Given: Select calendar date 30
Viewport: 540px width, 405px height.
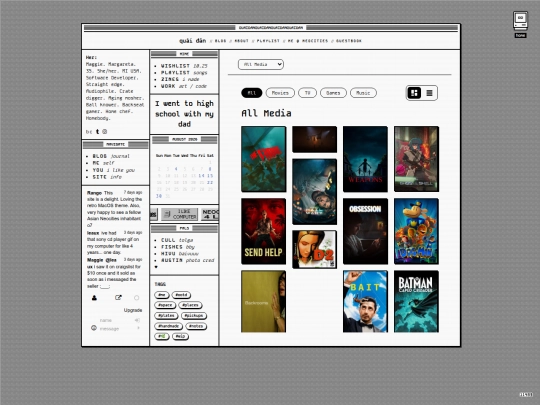Looking at the screenshot, I should click(159, 196).
